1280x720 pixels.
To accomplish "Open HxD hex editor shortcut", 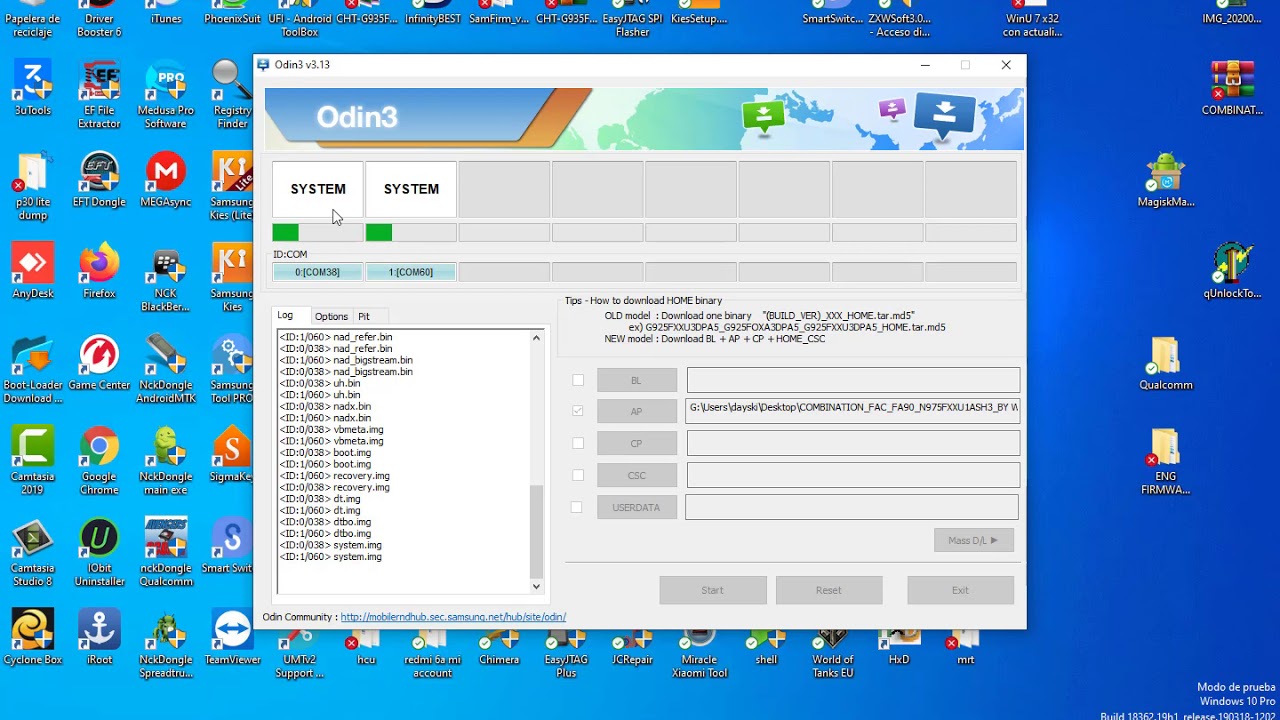I will click(x=899, y=646).
